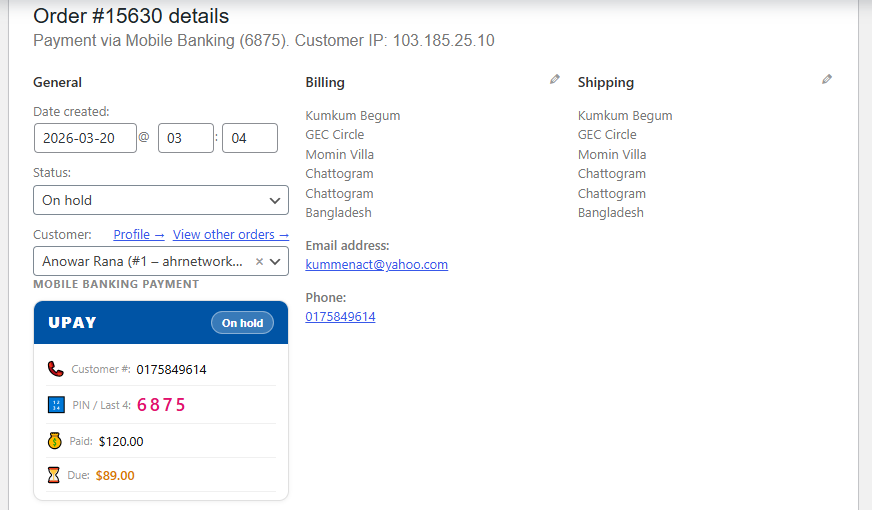Open the order Status dropdown
Image resolution: width=872 pixels, height=510 pixels.
click(x=161, y=200)
